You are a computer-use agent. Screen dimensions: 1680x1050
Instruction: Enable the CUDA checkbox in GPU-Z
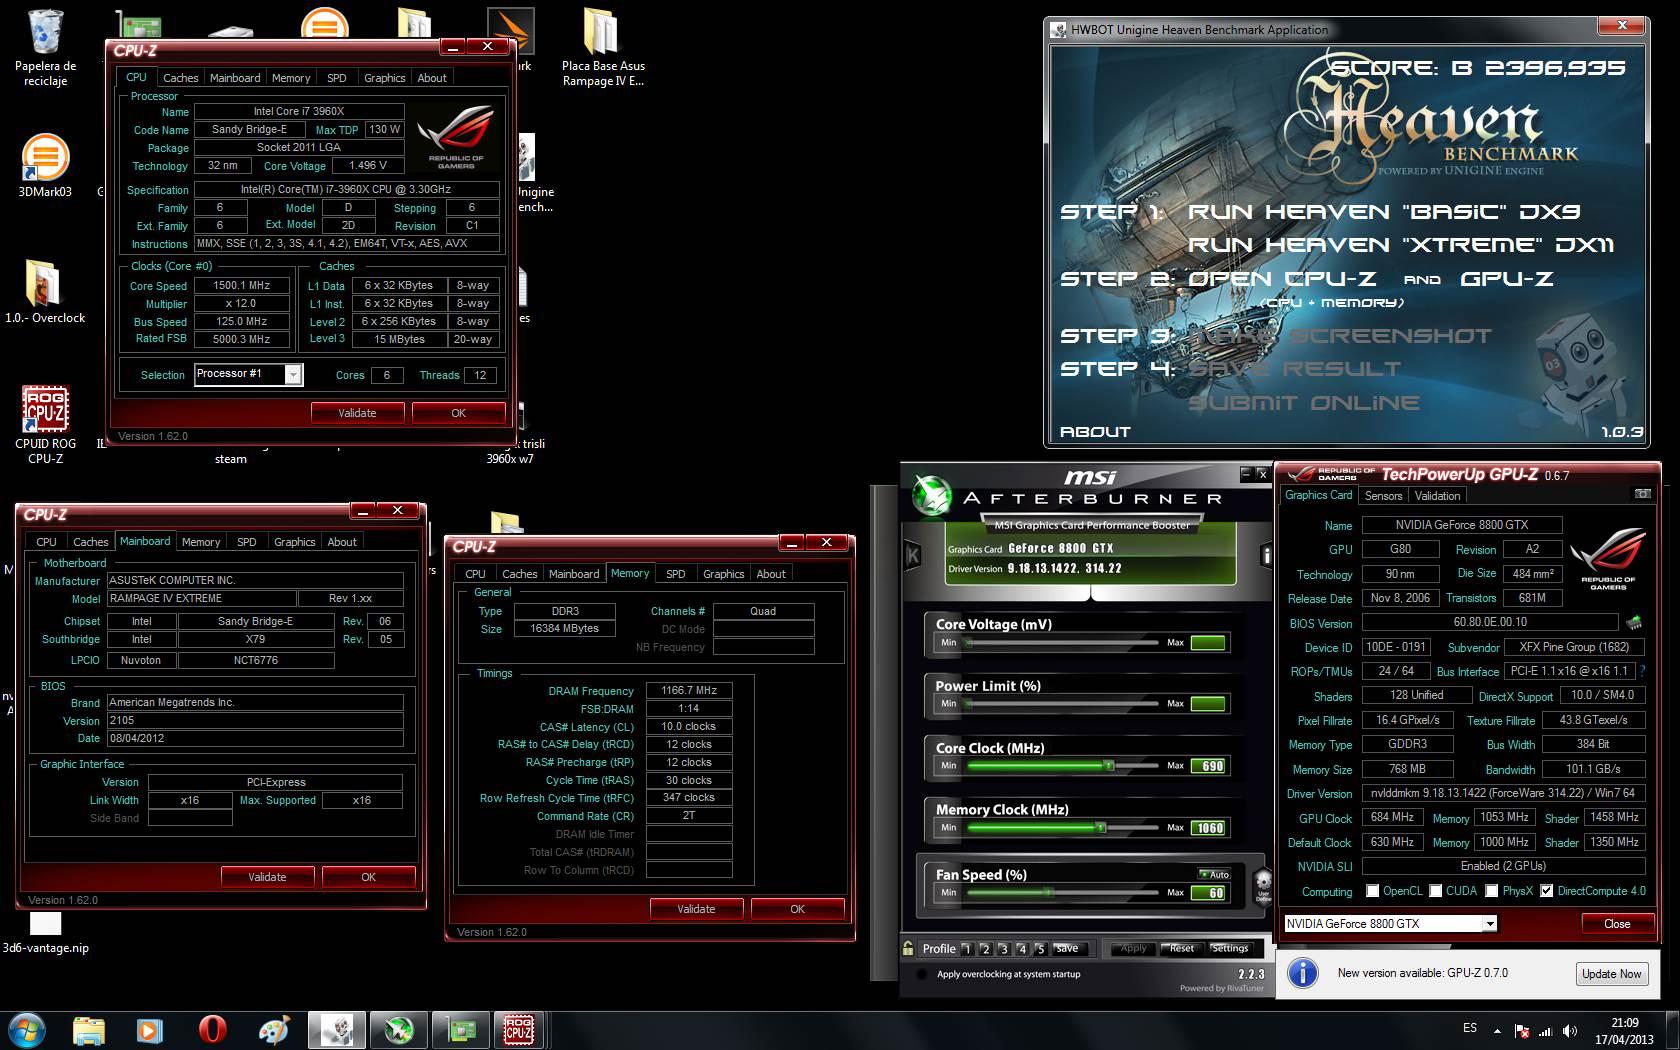click(1436, 891)
